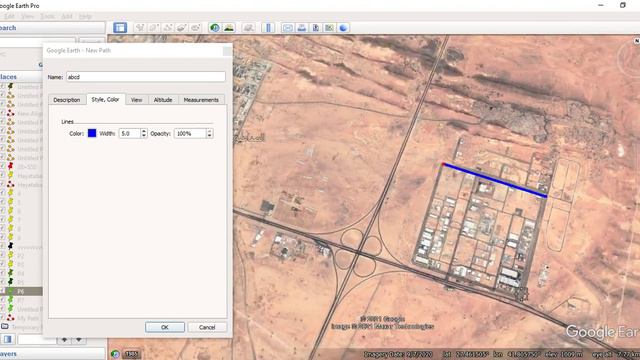
Task: Open the Tools menu
Action: point(47,16)
